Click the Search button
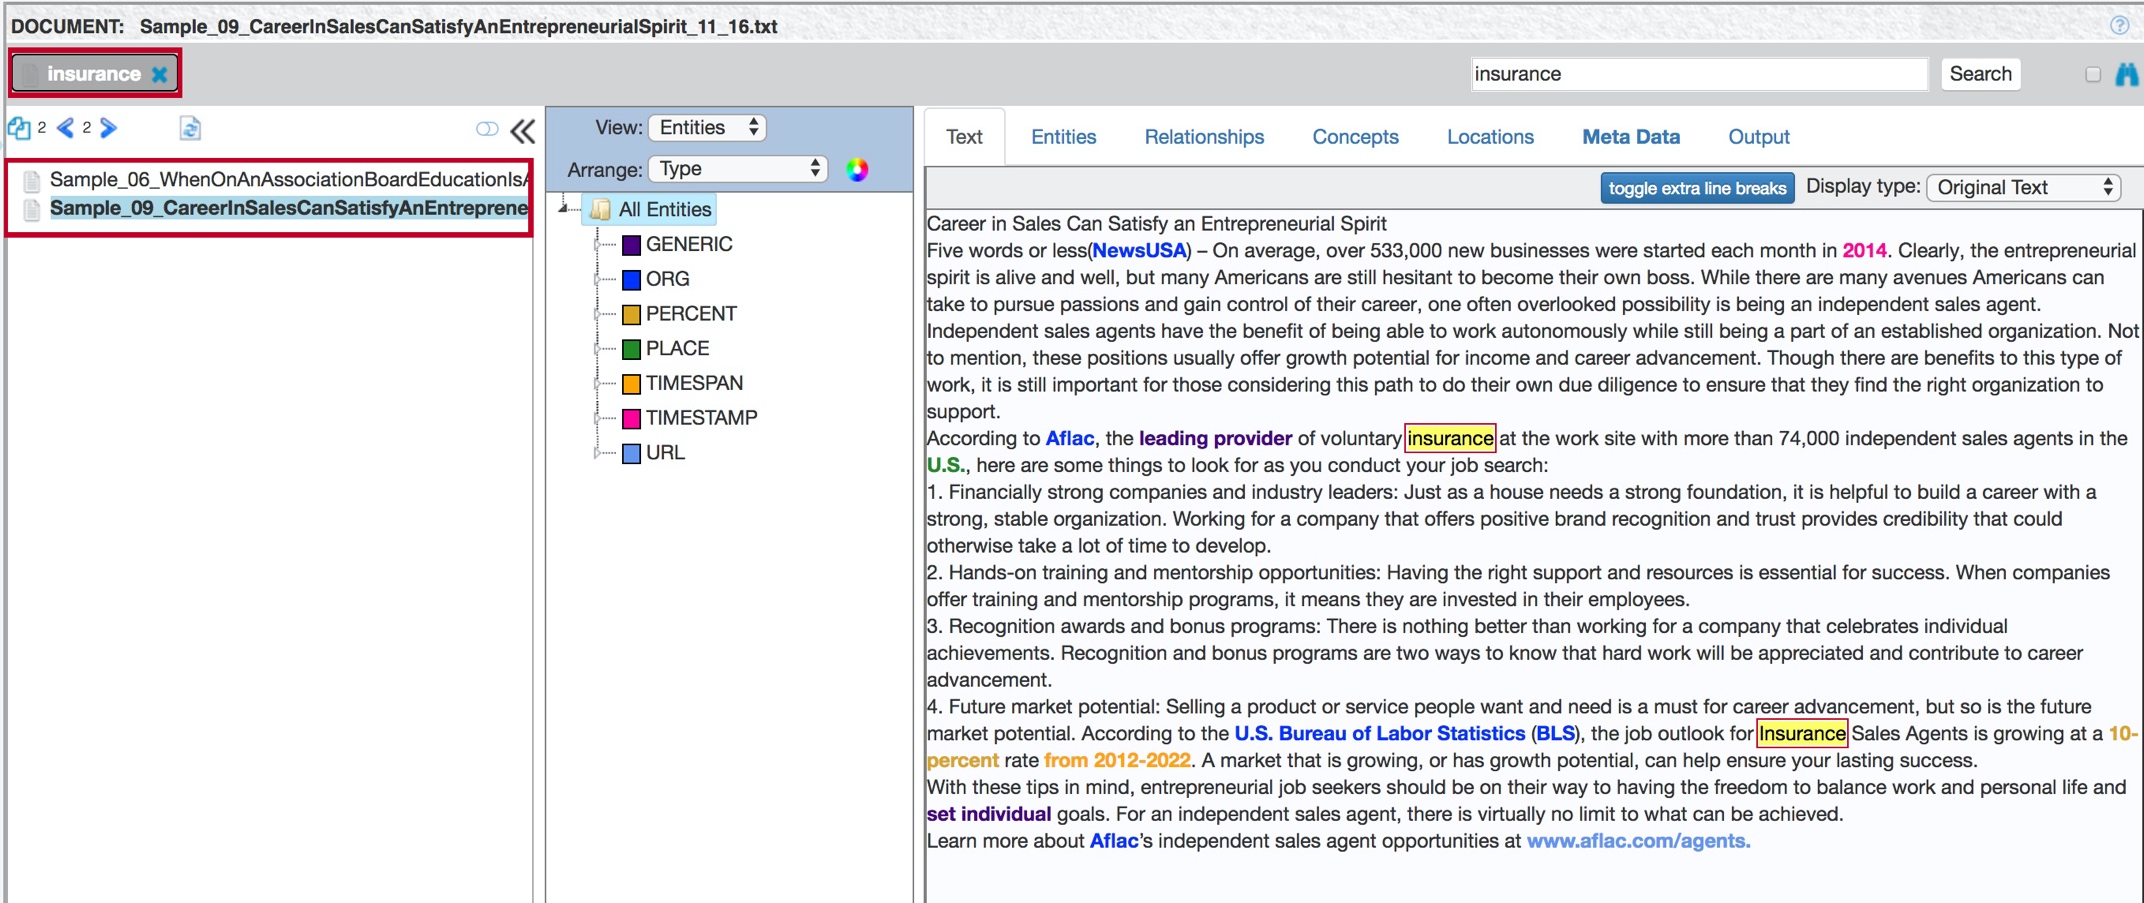Screen dimensions: 2144x903 point(1980,74)
